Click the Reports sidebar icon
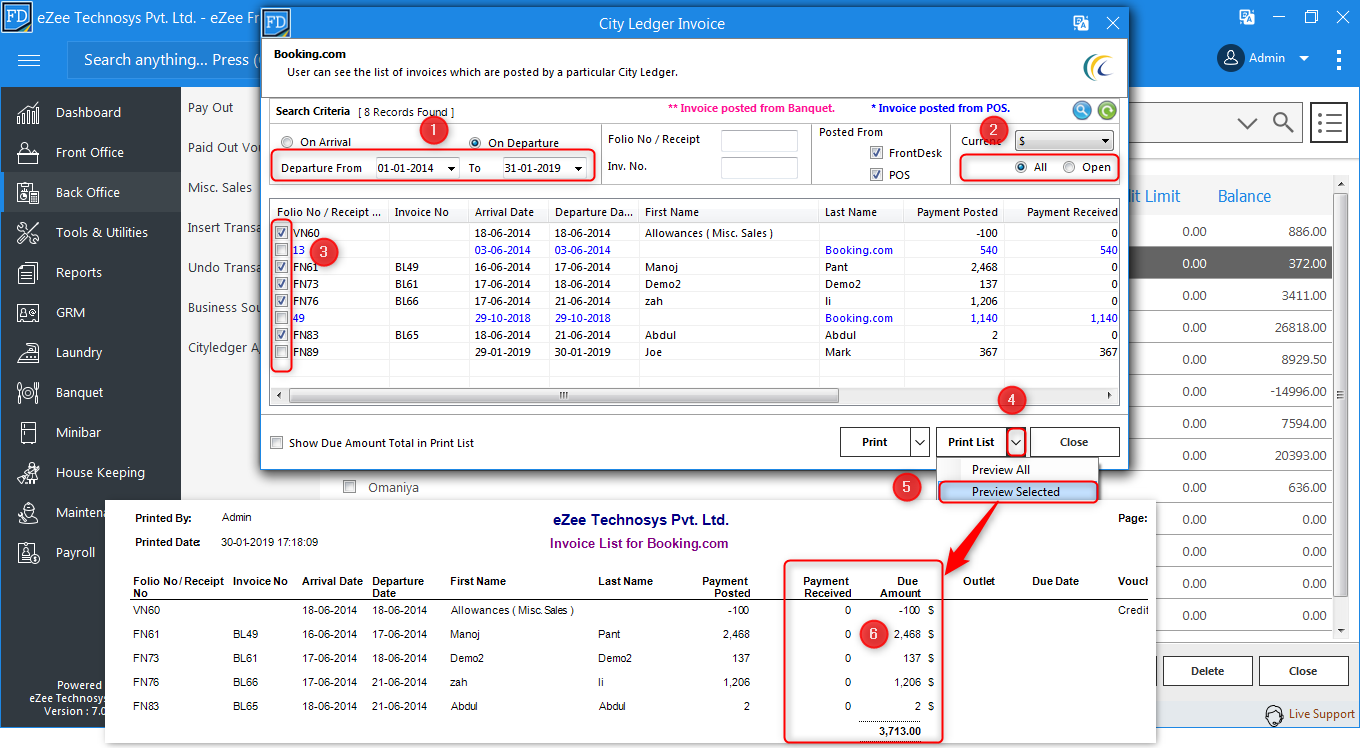 pyautogui.click(x=28, y=273)
